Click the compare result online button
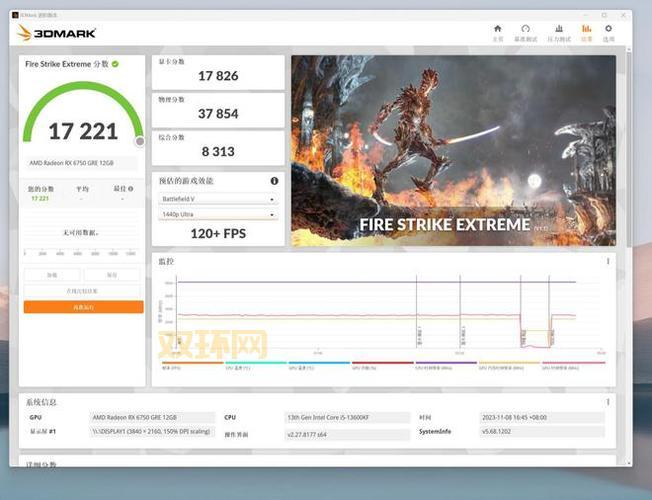The width and height of the screenshot is (652, 500). pos(82,291)
